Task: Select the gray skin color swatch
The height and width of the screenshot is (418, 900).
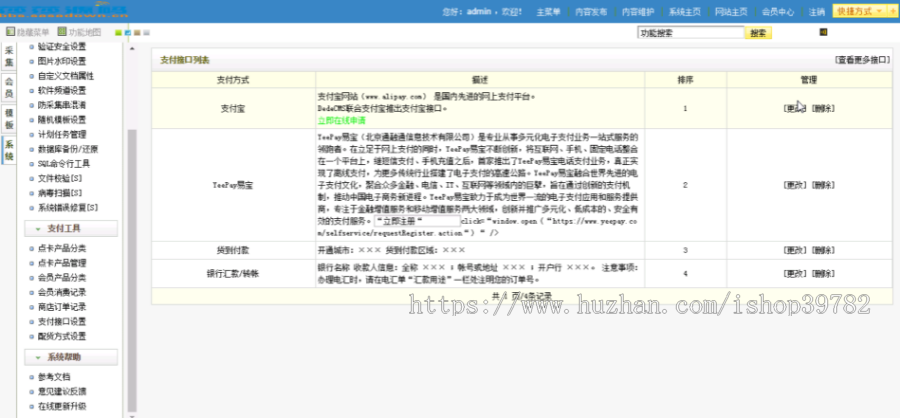Action: pos(146,33)
